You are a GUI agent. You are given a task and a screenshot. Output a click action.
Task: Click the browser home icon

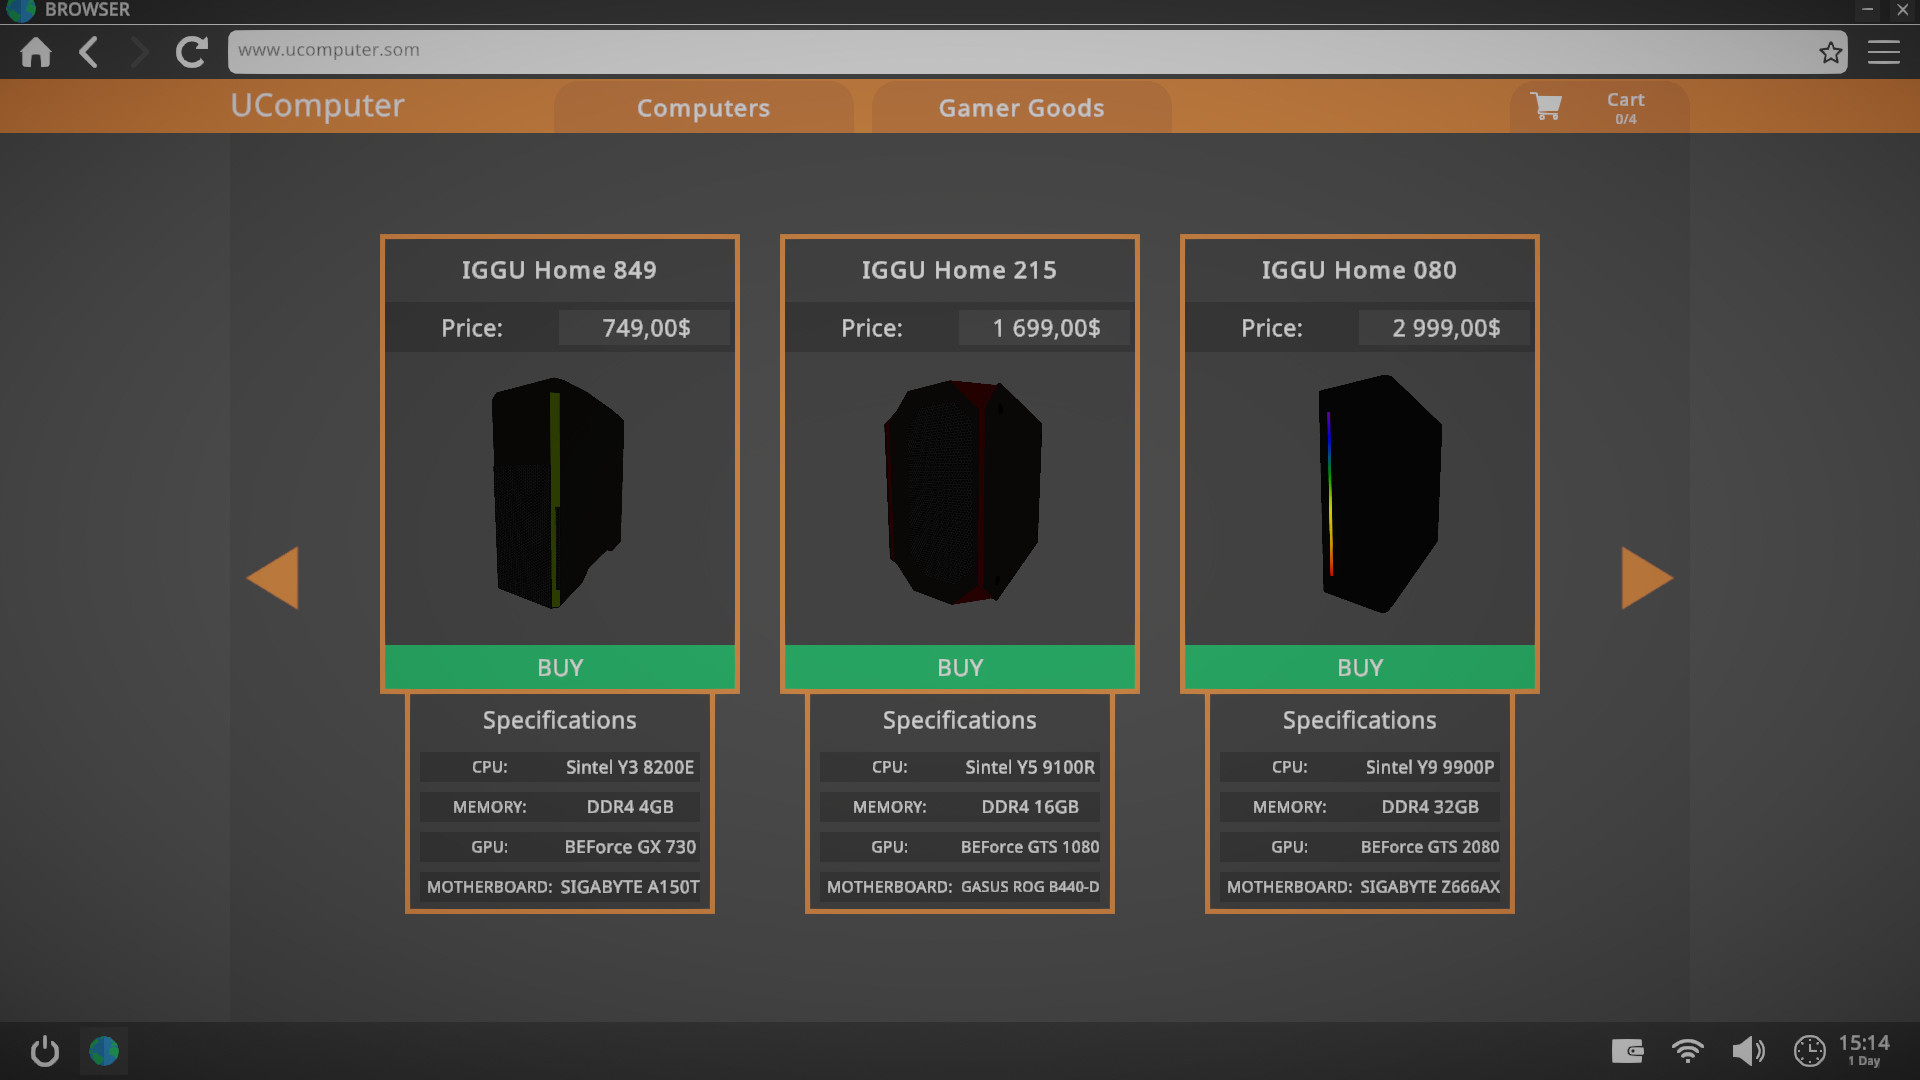[35, 52]
